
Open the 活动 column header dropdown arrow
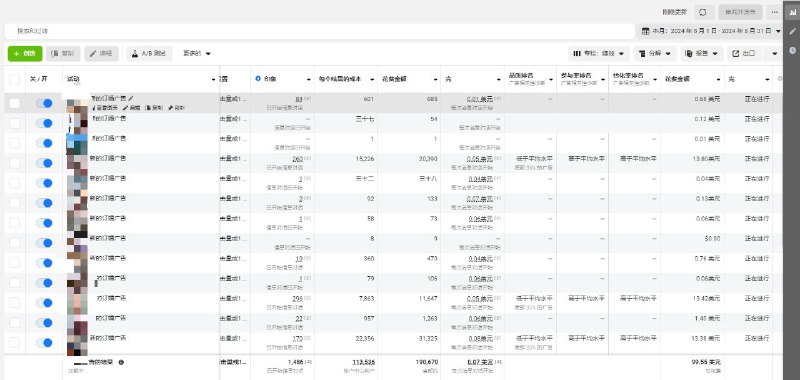click(213, 80)
